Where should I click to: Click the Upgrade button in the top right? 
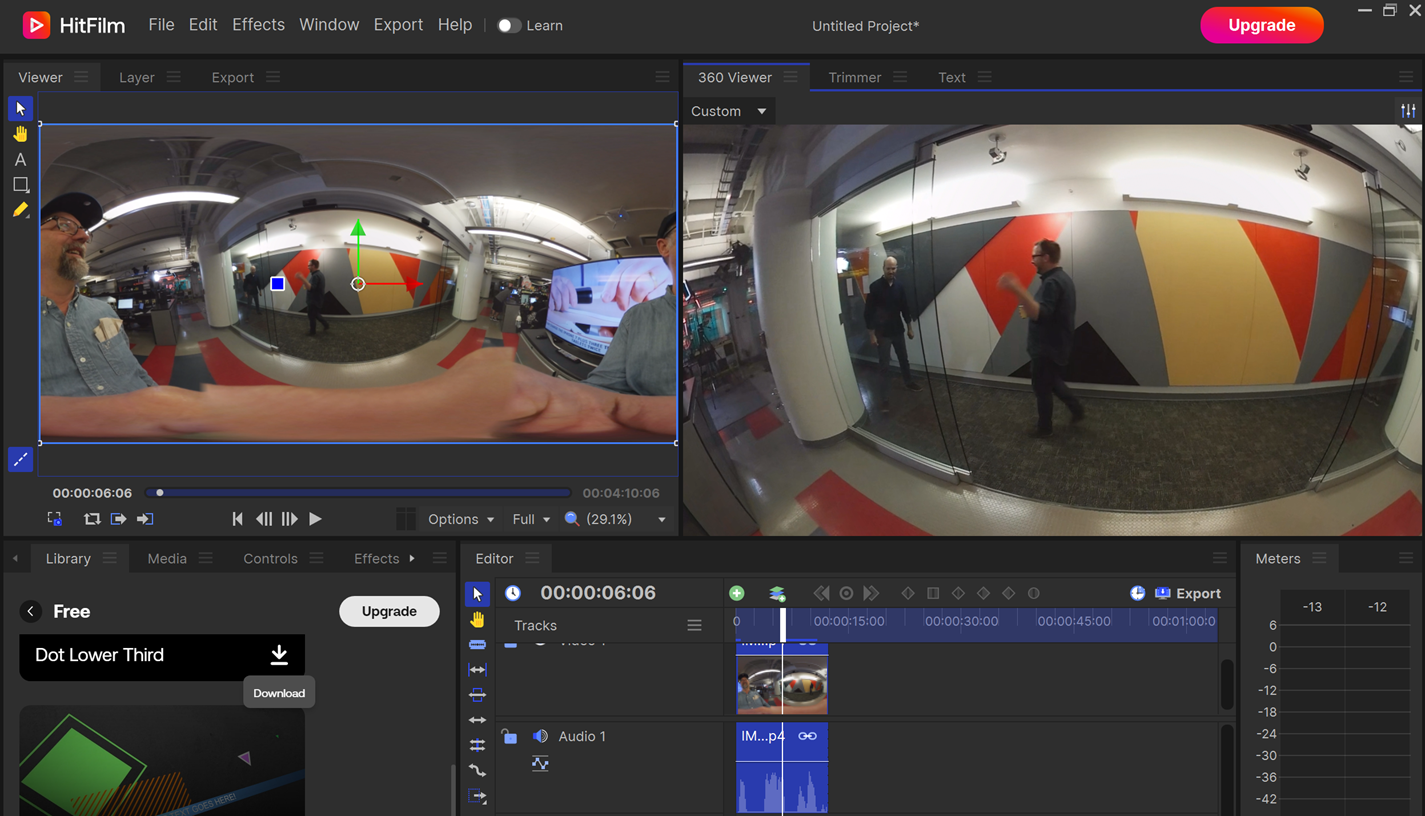tap(1261, 25)
